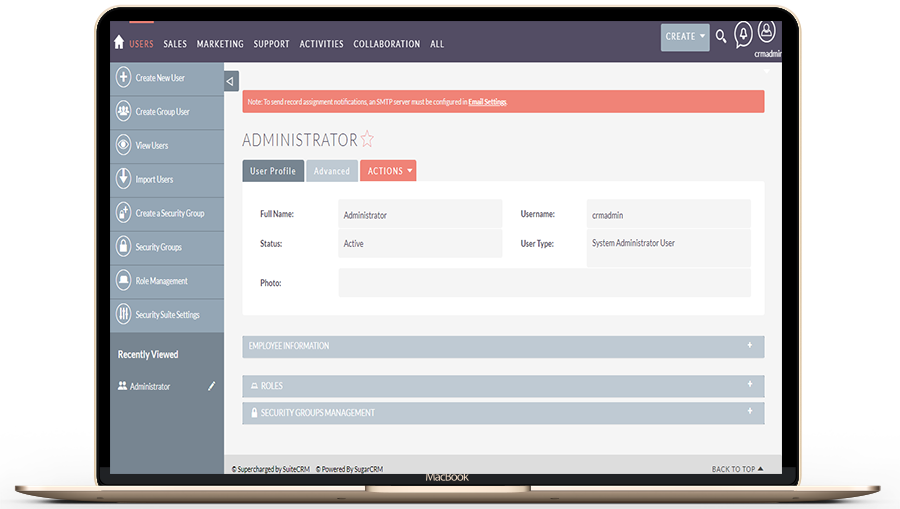The width and height of the screenshot is (900, 509).
Task: Open the ACTIONS dropdown menu
Action: click(388, 171)
